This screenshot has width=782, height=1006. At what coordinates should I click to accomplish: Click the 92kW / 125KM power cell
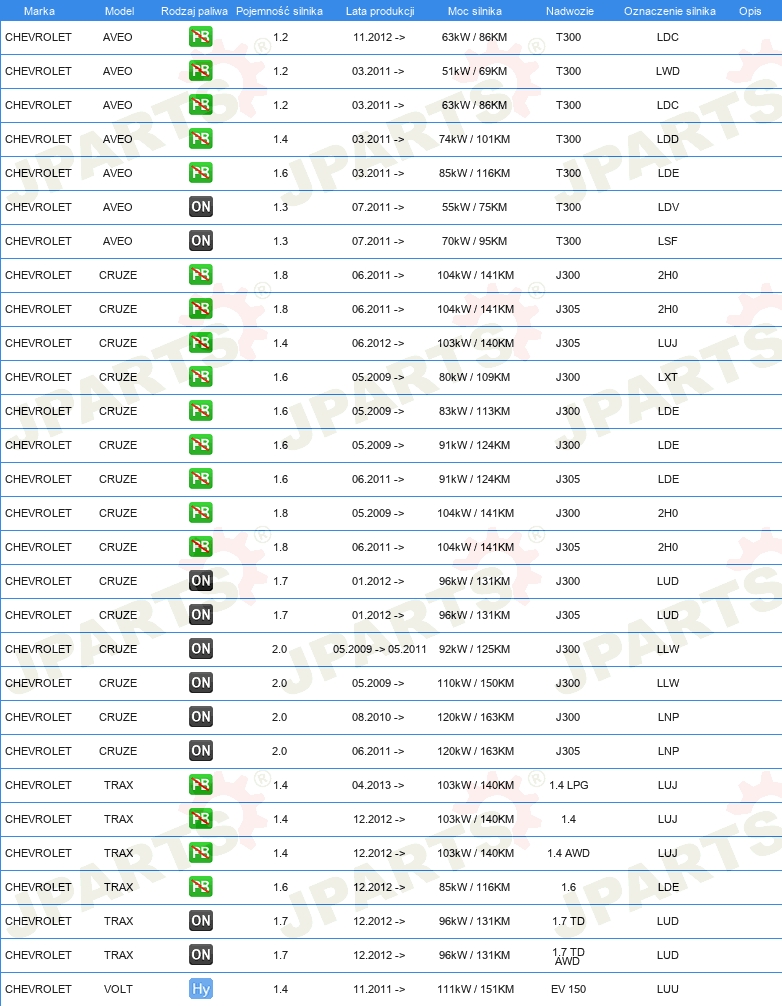[x=475, y=649]
